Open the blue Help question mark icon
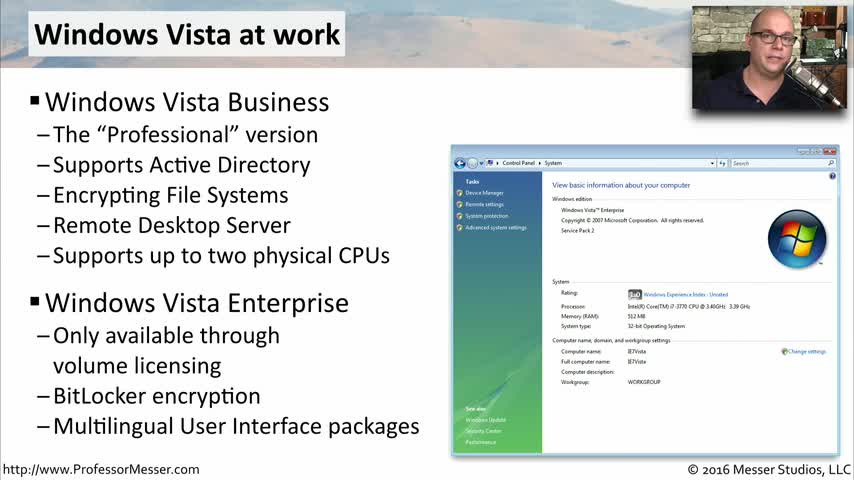This screenshot has width=854, height=480. click(832, 176)
